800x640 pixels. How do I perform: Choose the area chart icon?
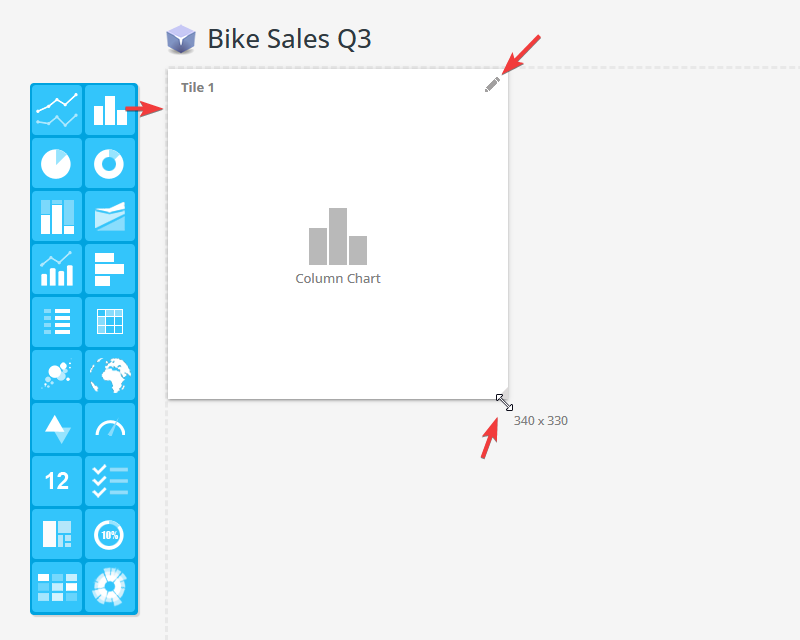110,216
